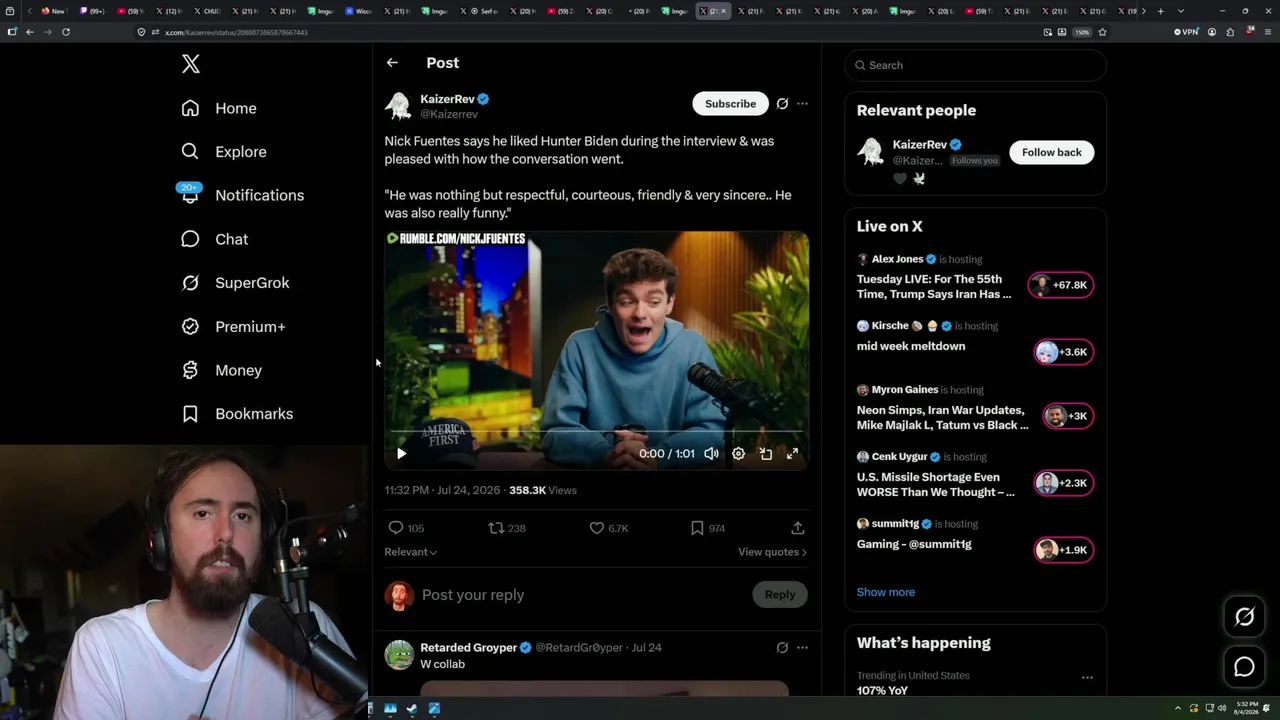Go to the X home logo

point(191,65)
